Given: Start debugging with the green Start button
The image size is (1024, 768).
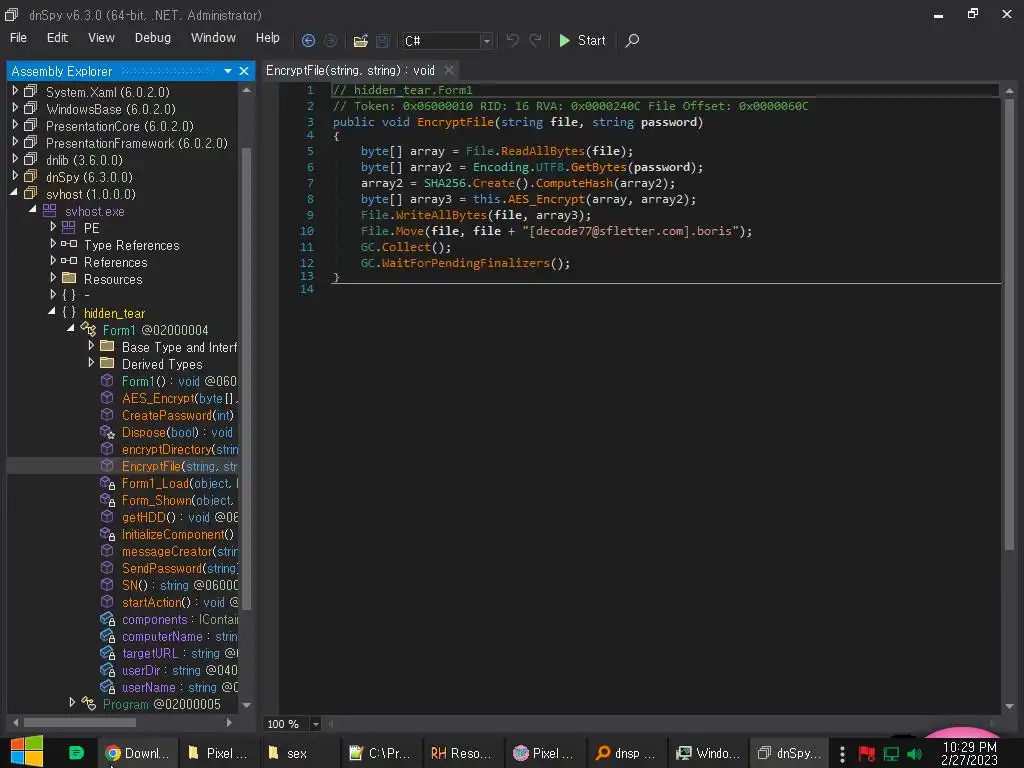Looking at the screenshot, I should tap(582, 40).
